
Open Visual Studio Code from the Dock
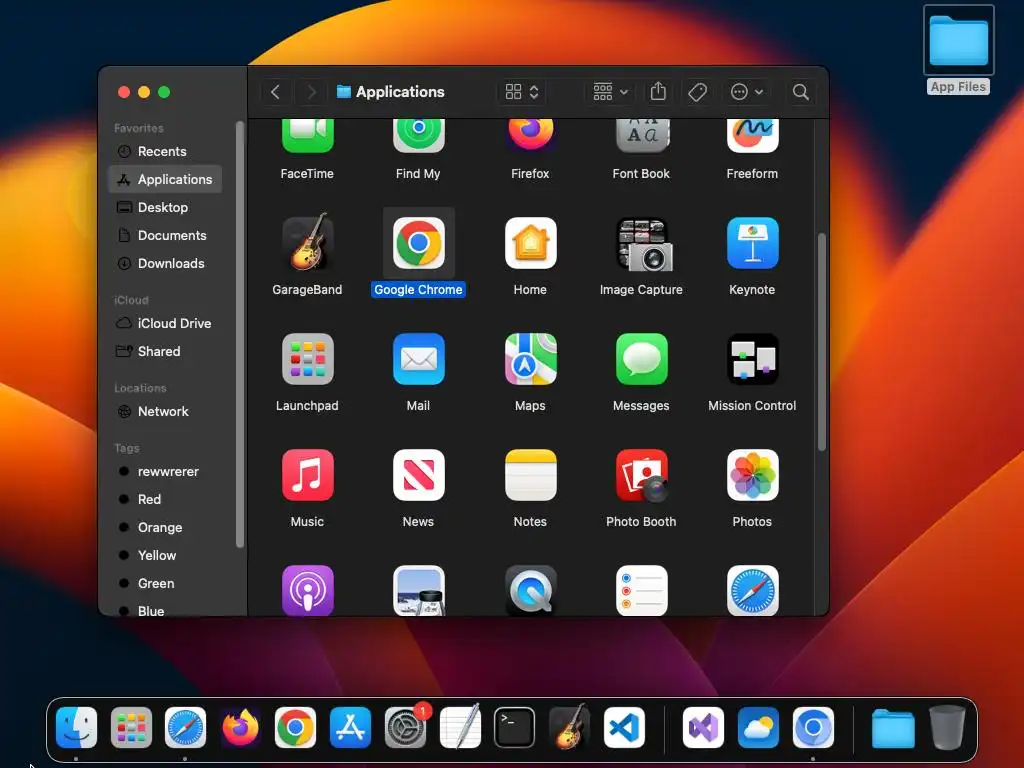[x=624, y=727]
